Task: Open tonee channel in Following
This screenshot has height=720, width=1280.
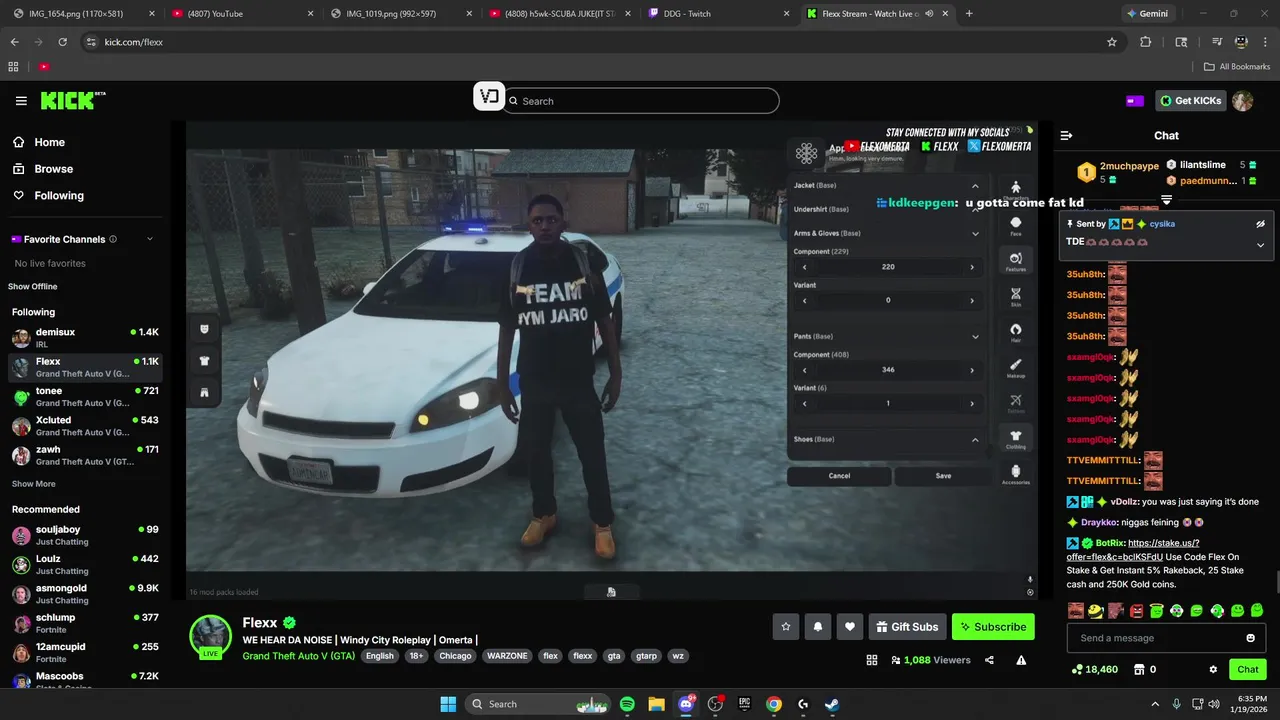Action: tap(85, 397)
